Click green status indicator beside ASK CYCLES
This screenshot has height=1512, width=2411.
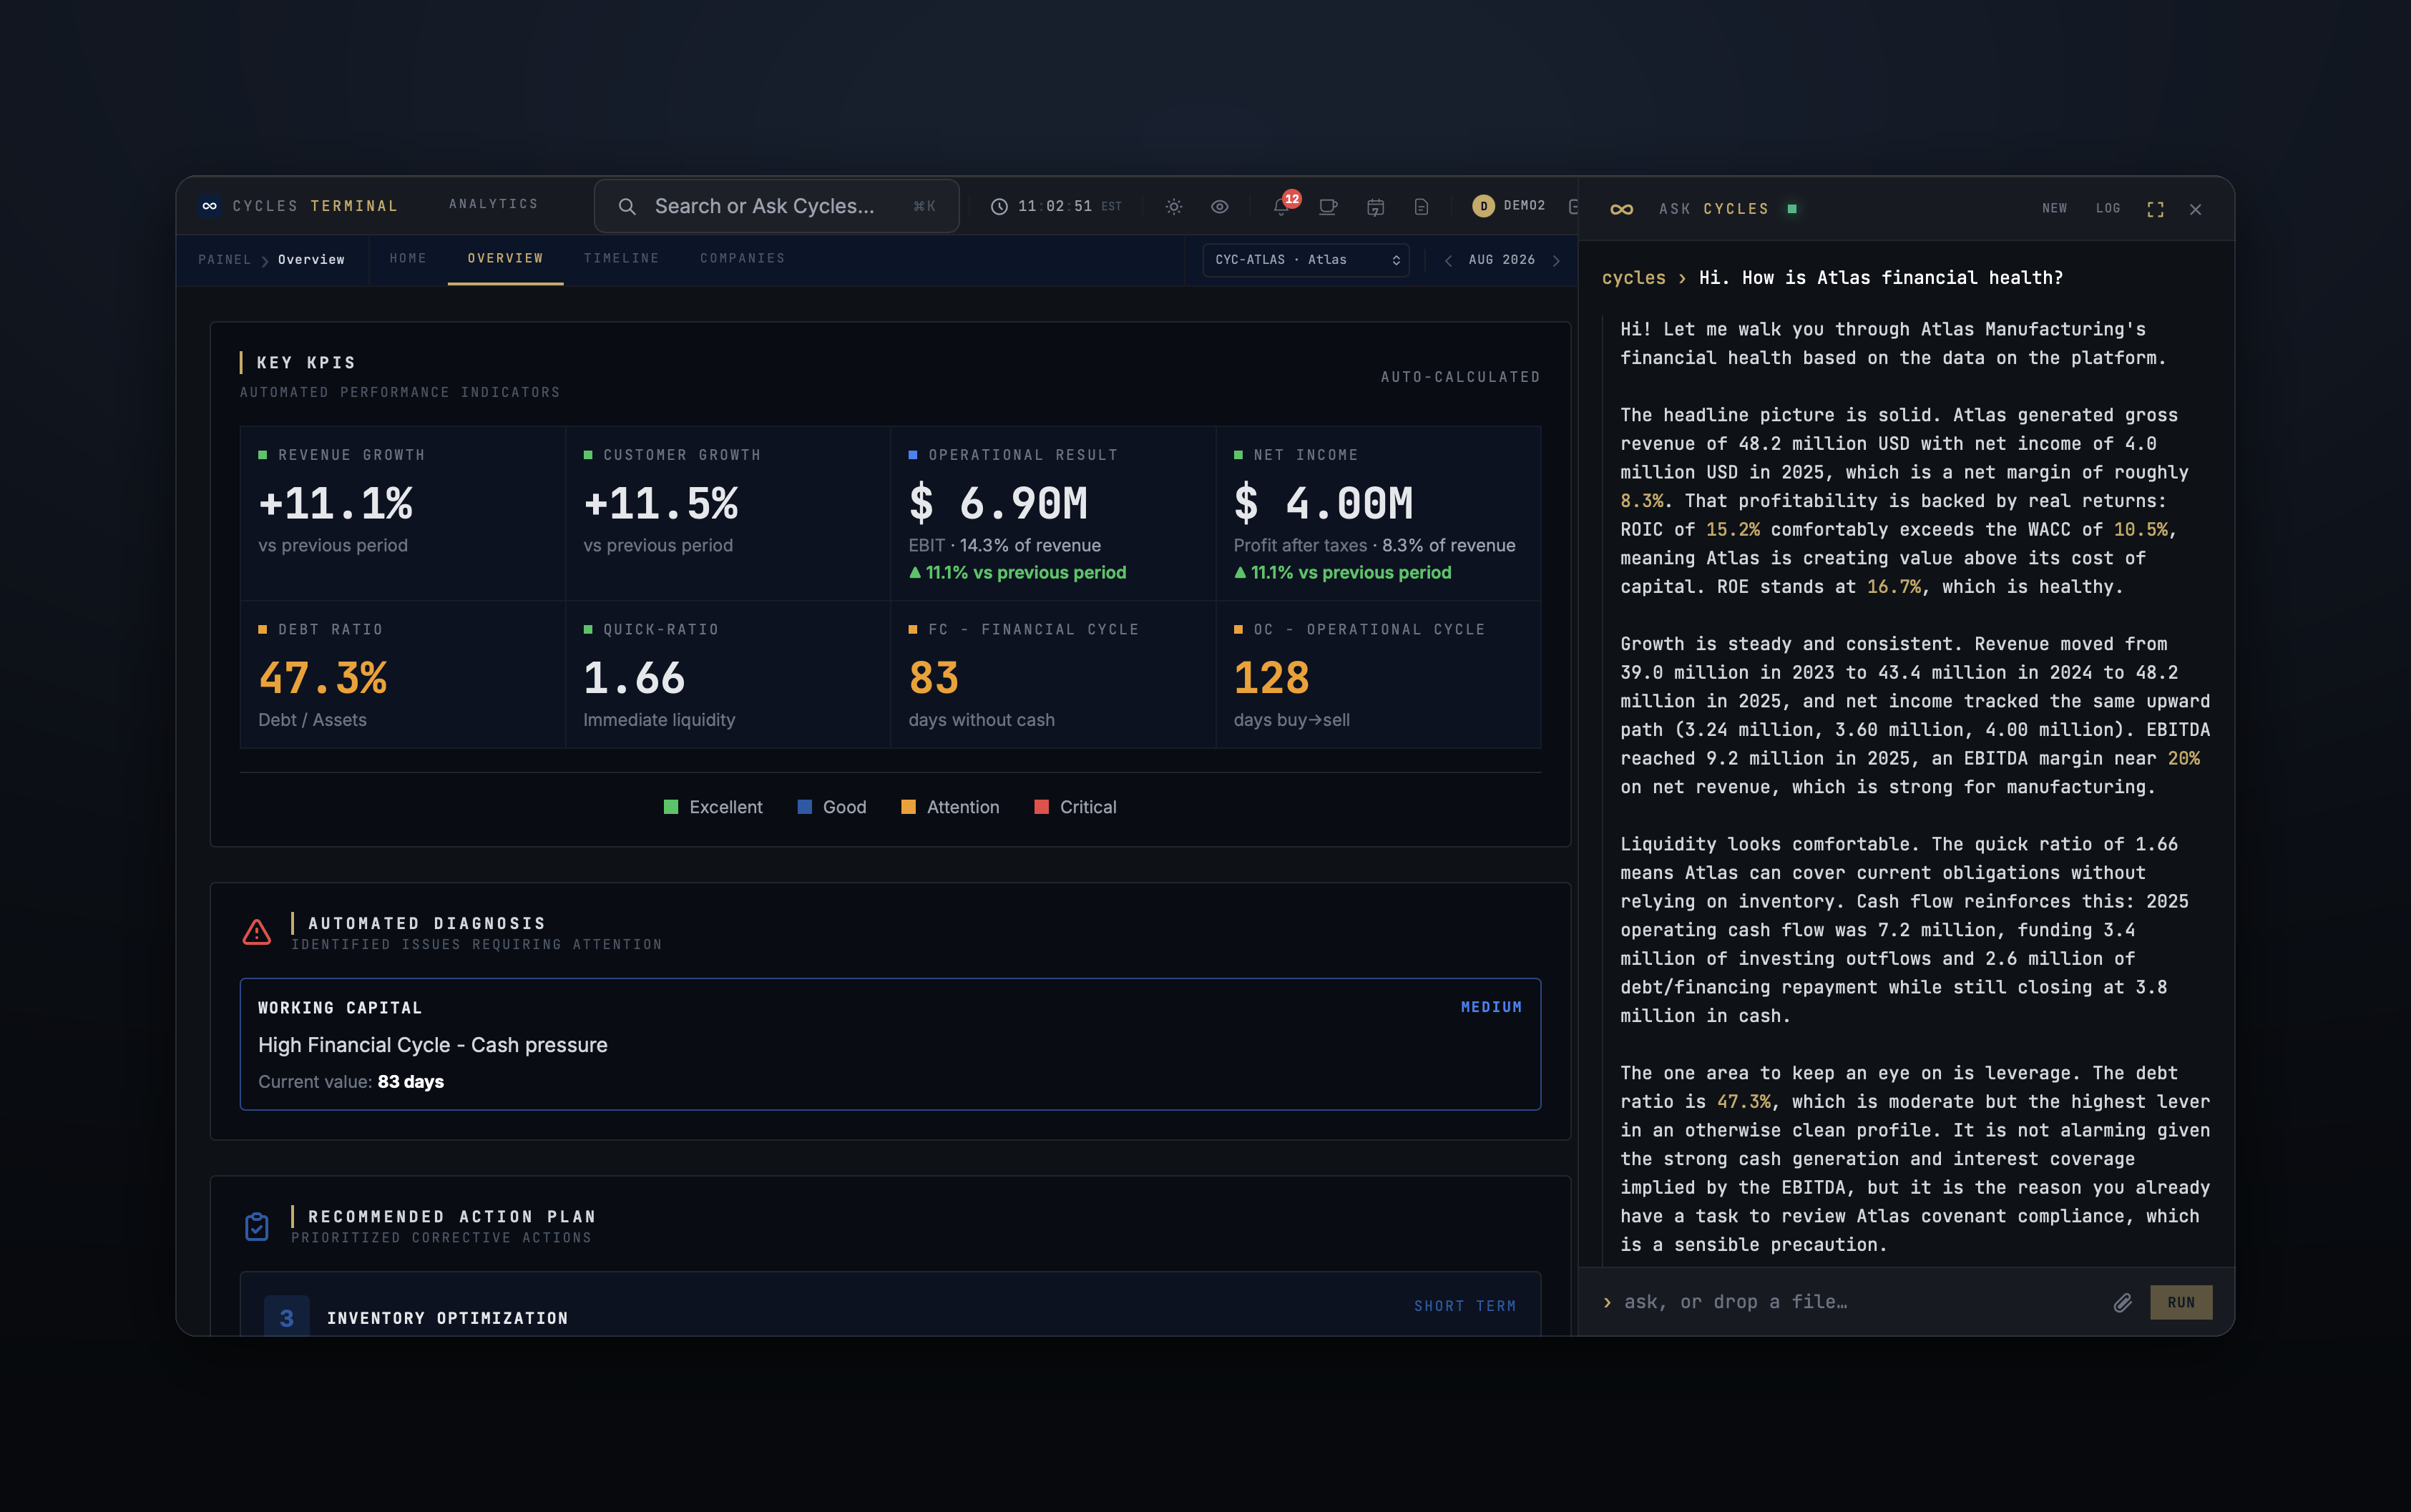(1792, 208)
